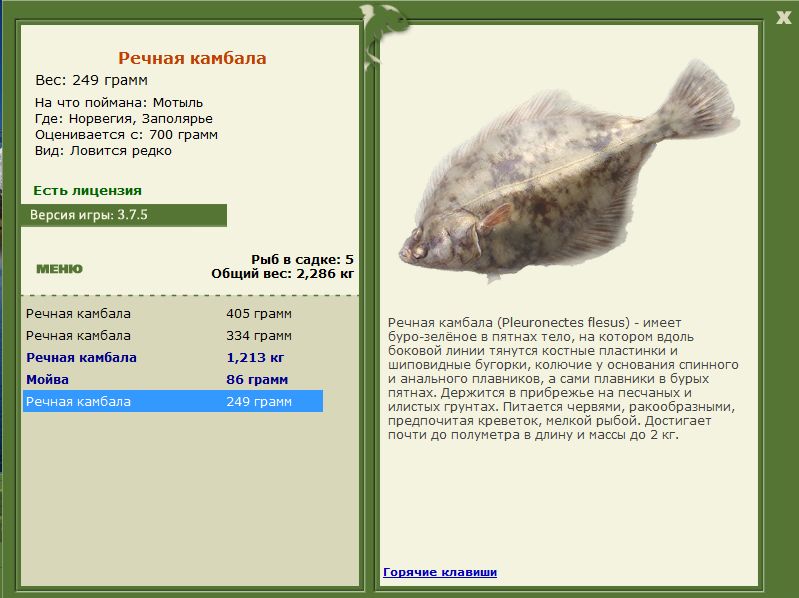Click the flounder fish picture
Screen dimensions: 799x598
click(569, 171)
